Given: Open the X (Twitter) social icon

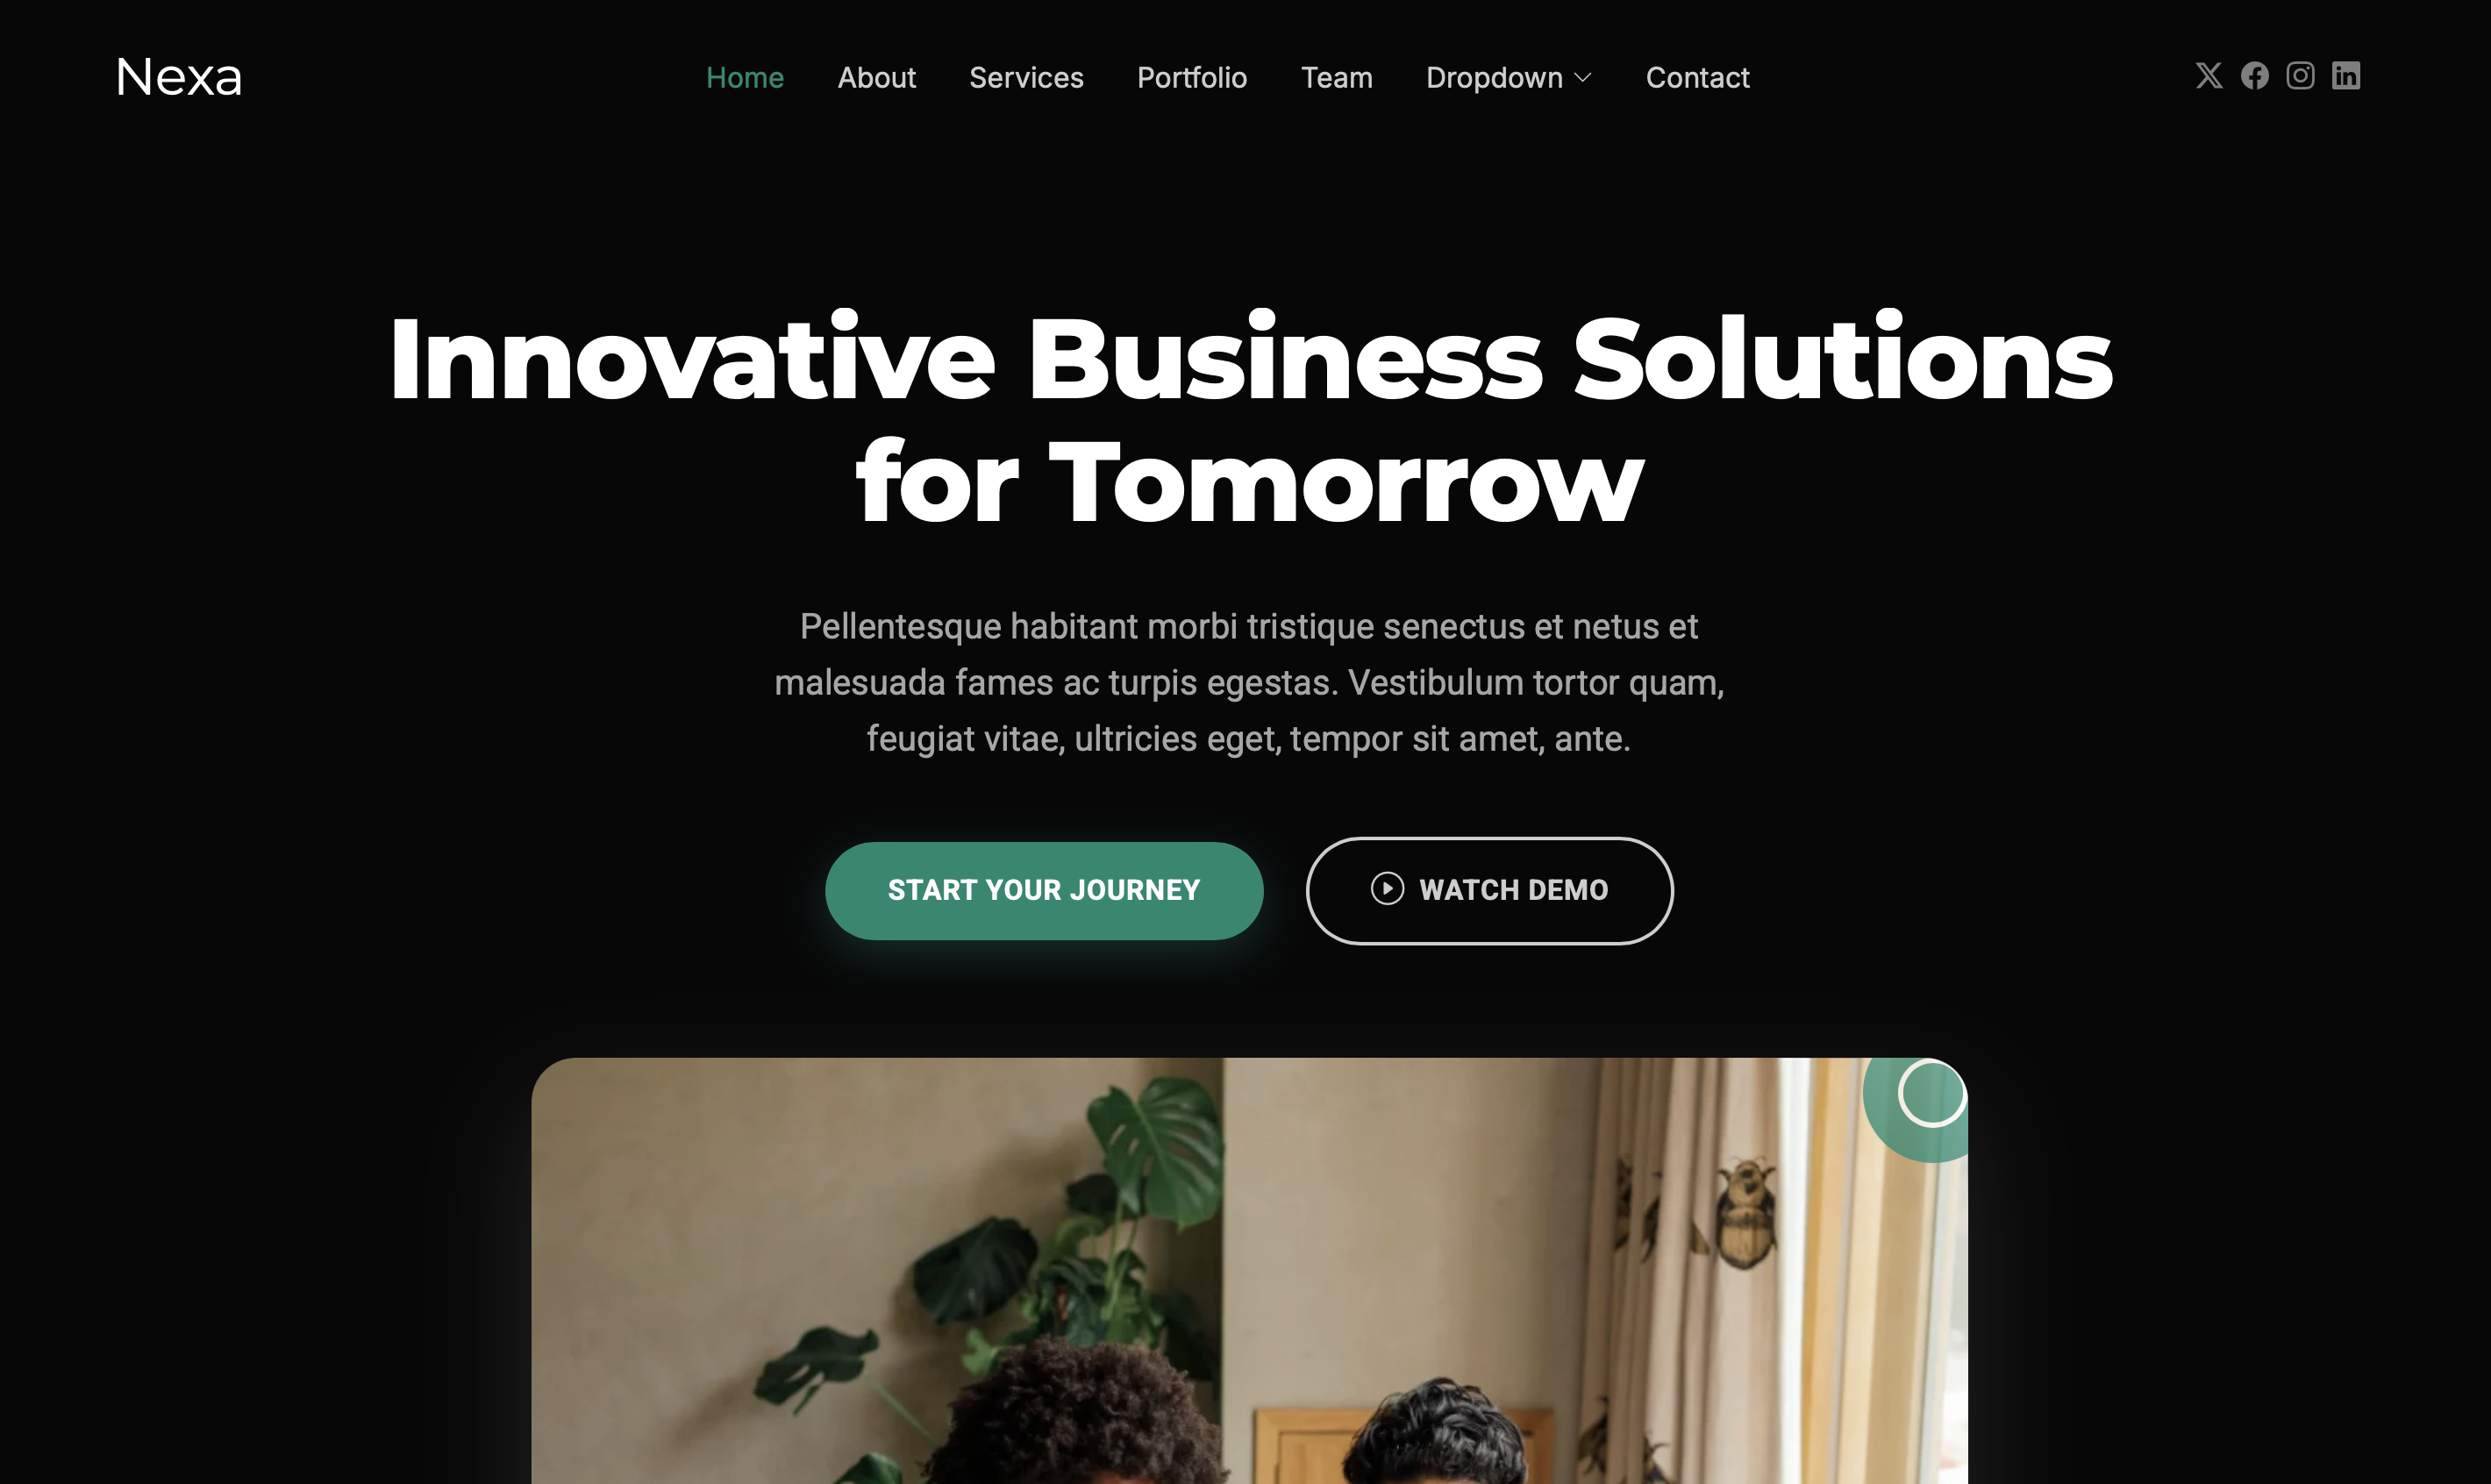Looking at the screenshot, I should coord(2209,76).
